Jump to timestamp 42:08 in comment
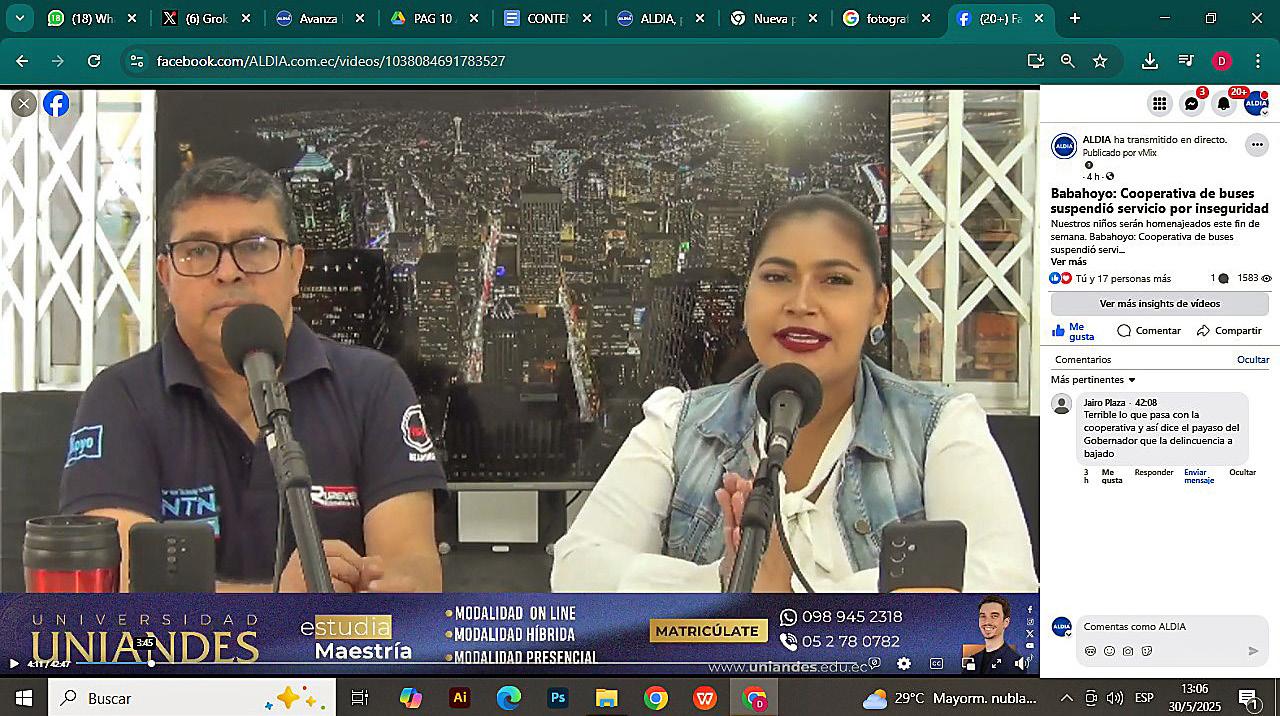 (x=1146, y=403)
